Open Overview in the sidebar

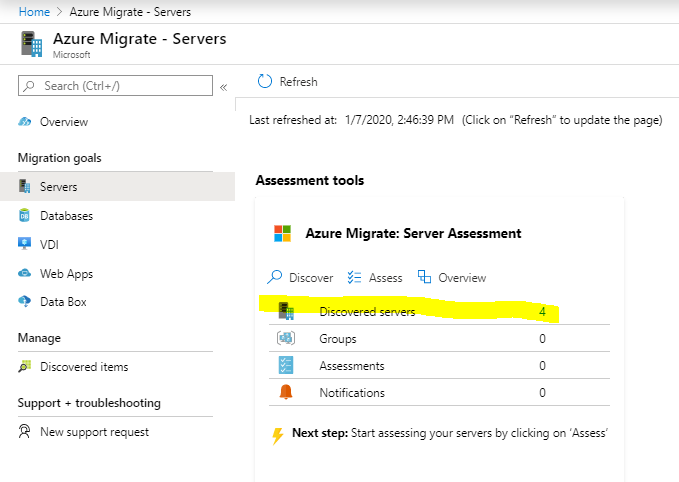tap(64, 122)
